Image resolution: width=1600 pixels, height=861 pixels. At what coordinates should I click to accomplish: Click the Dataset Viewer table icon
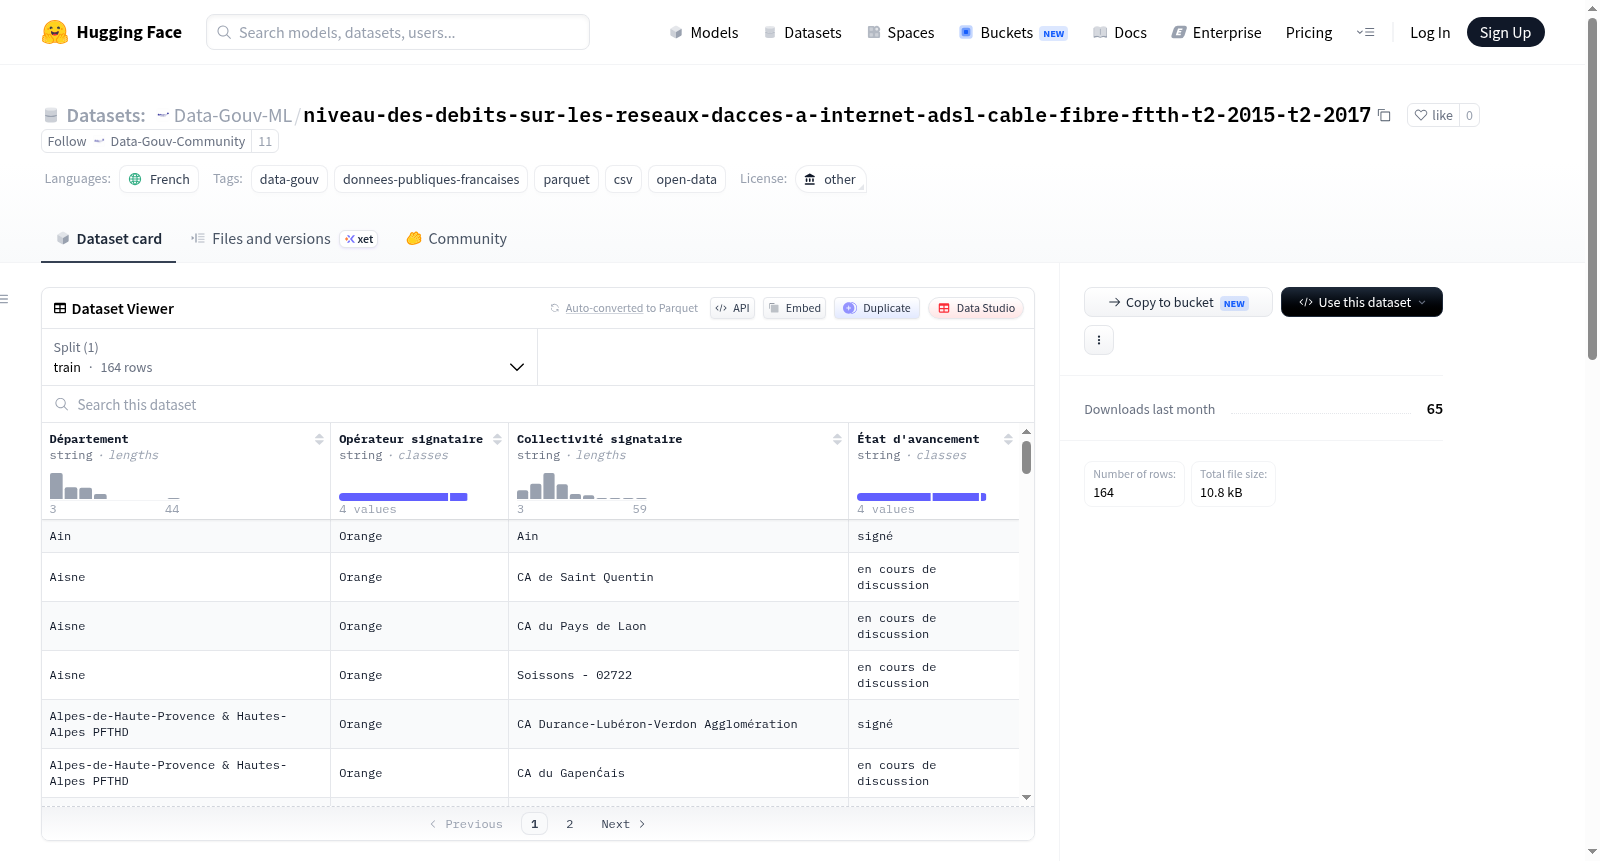coord(60,308)
